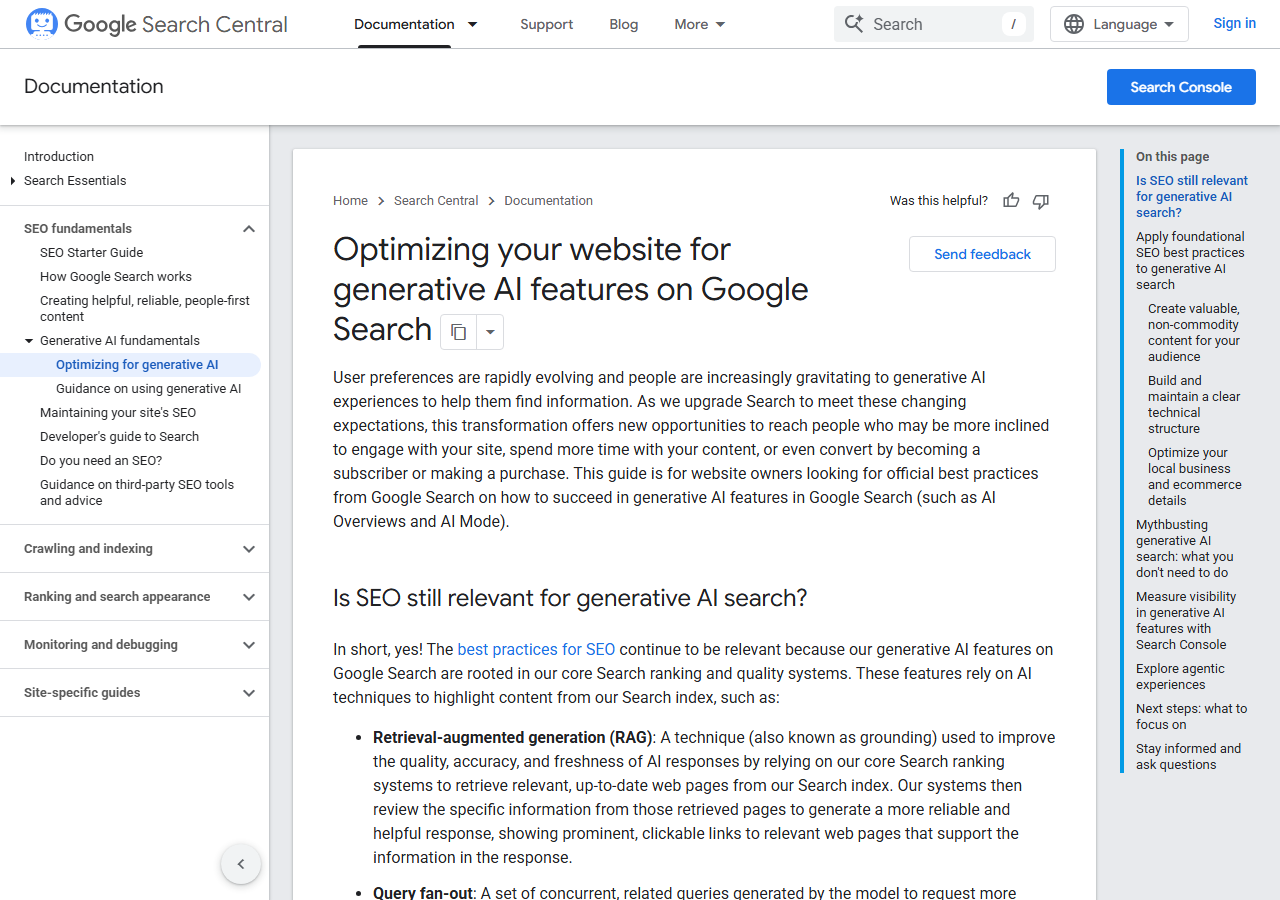Open Maintaining your site's SEO
The image size is (1280, 900).
point(118,413)
